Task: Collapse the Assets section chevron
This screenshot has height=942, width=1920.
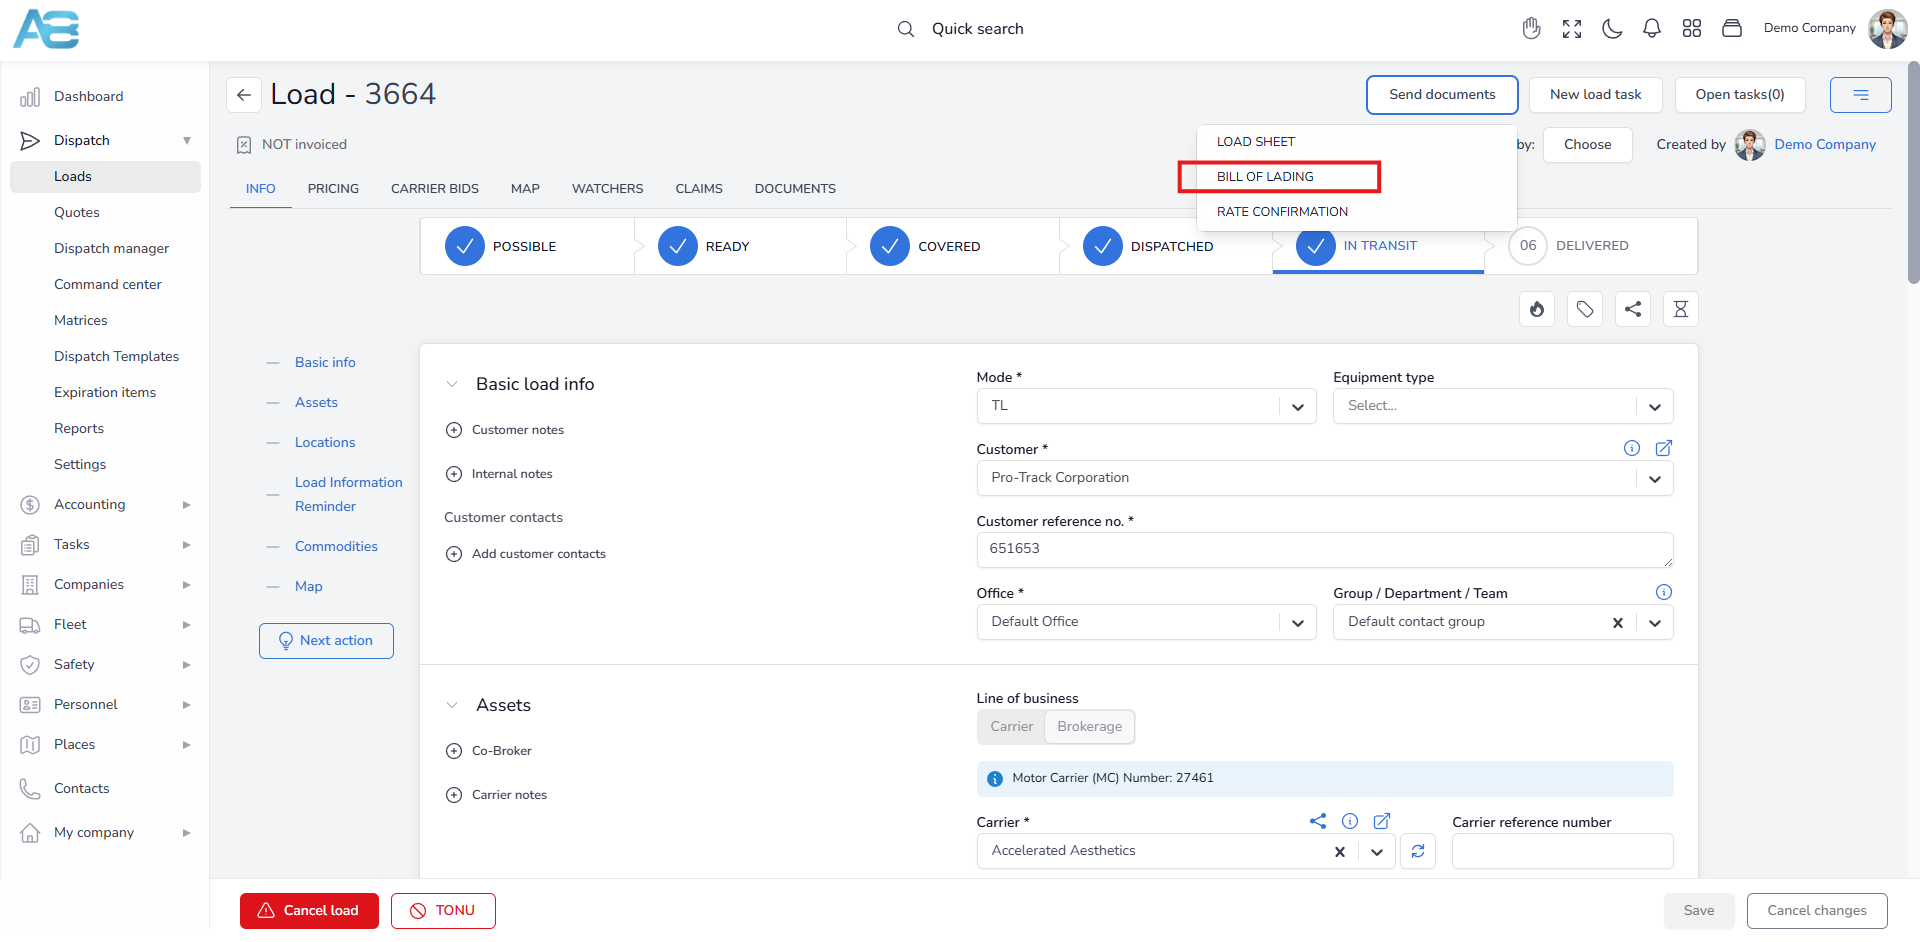Action: pyautogui.click(x=452, y=705)
